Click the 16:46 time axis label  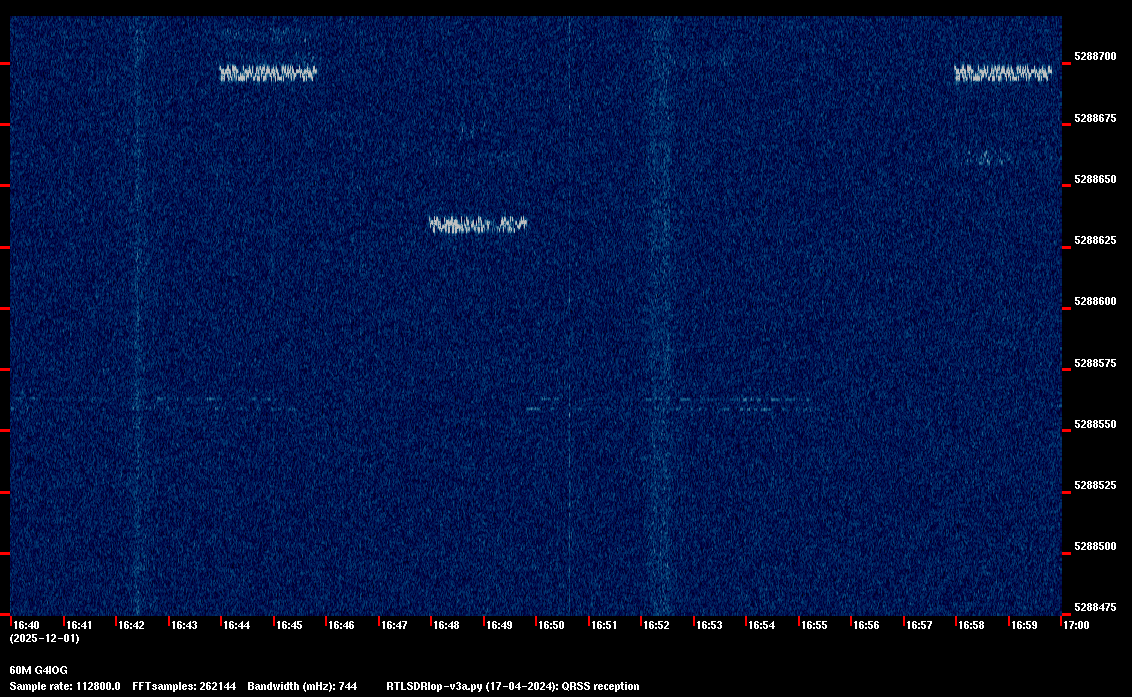pyautogui.click(x=341, y=625)
